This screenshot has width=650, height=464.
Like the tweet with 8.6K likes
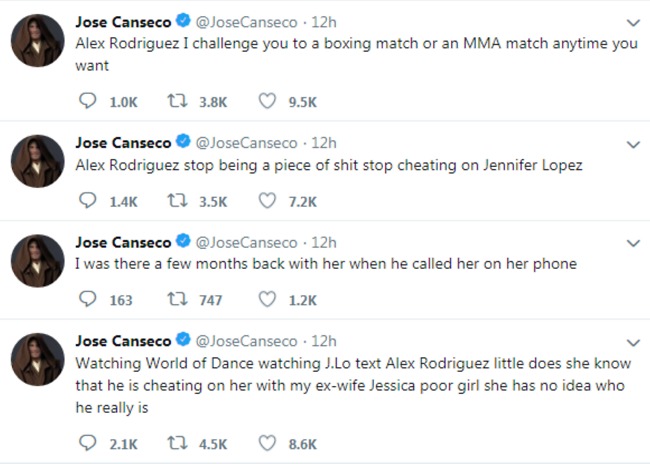point(267,443)
